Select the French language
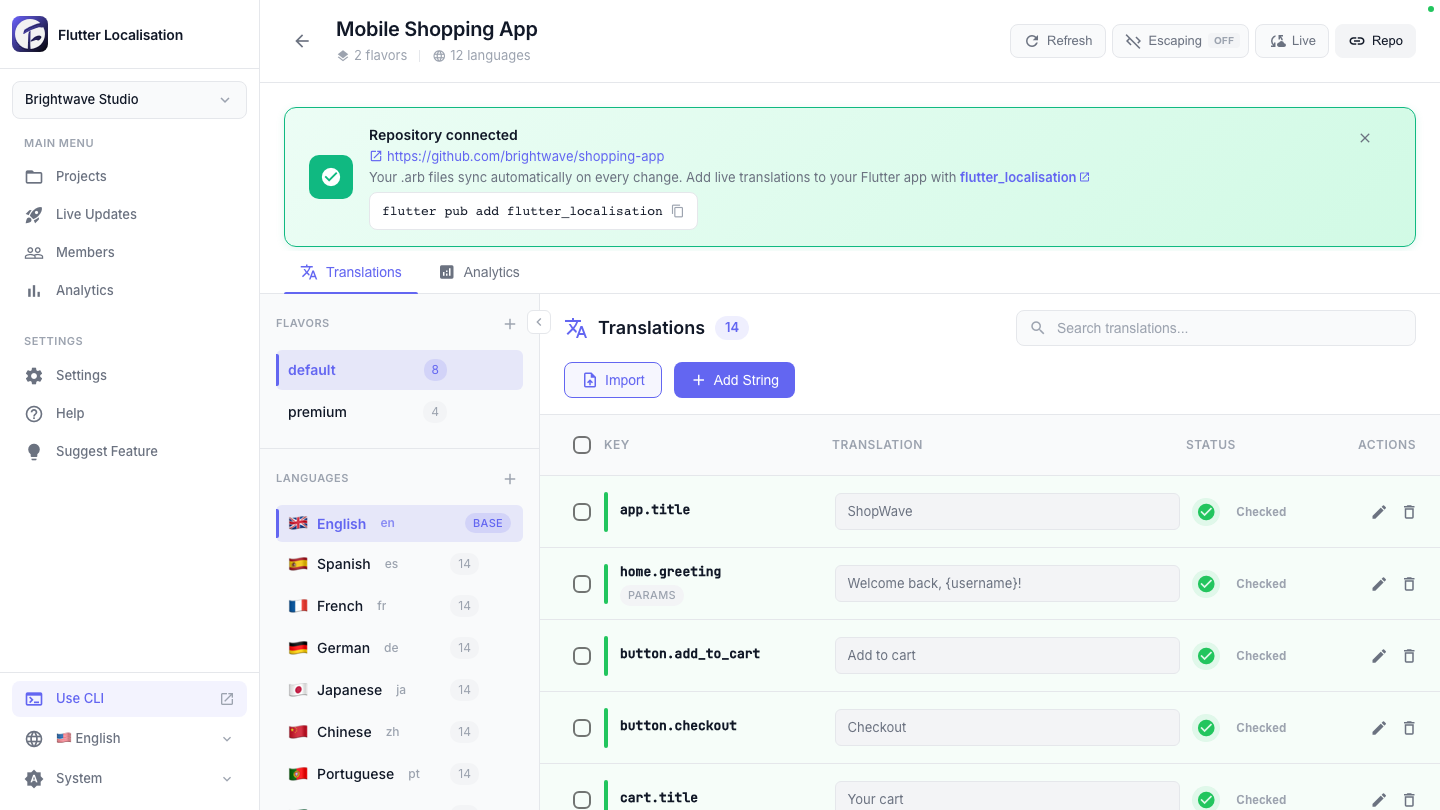This screenshot has height=810, width=1440. click(x=399, y=606)
